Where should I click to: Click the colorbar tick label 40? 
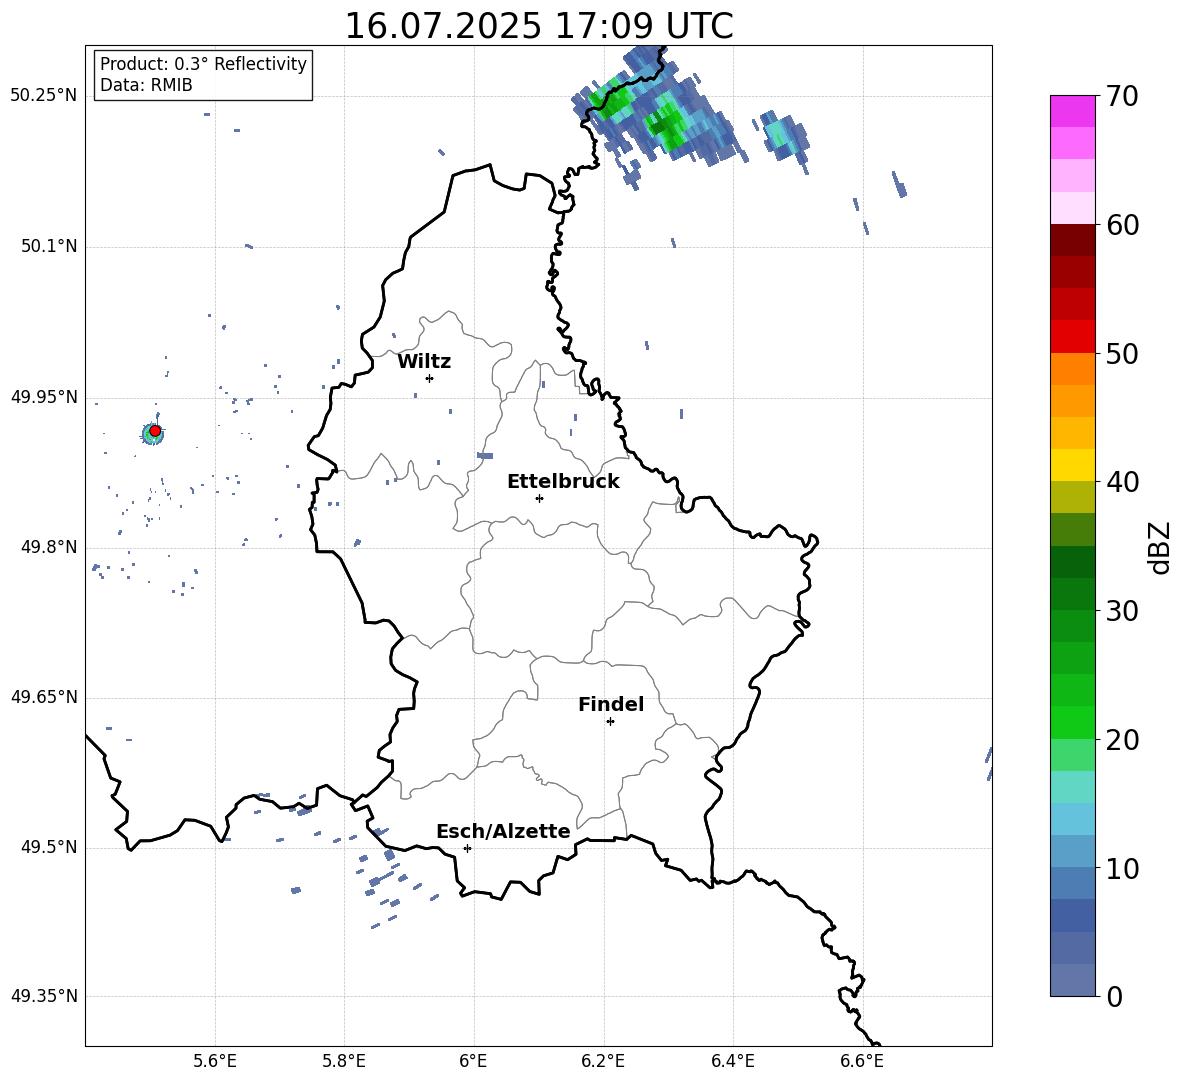[x=1122, y=482]
